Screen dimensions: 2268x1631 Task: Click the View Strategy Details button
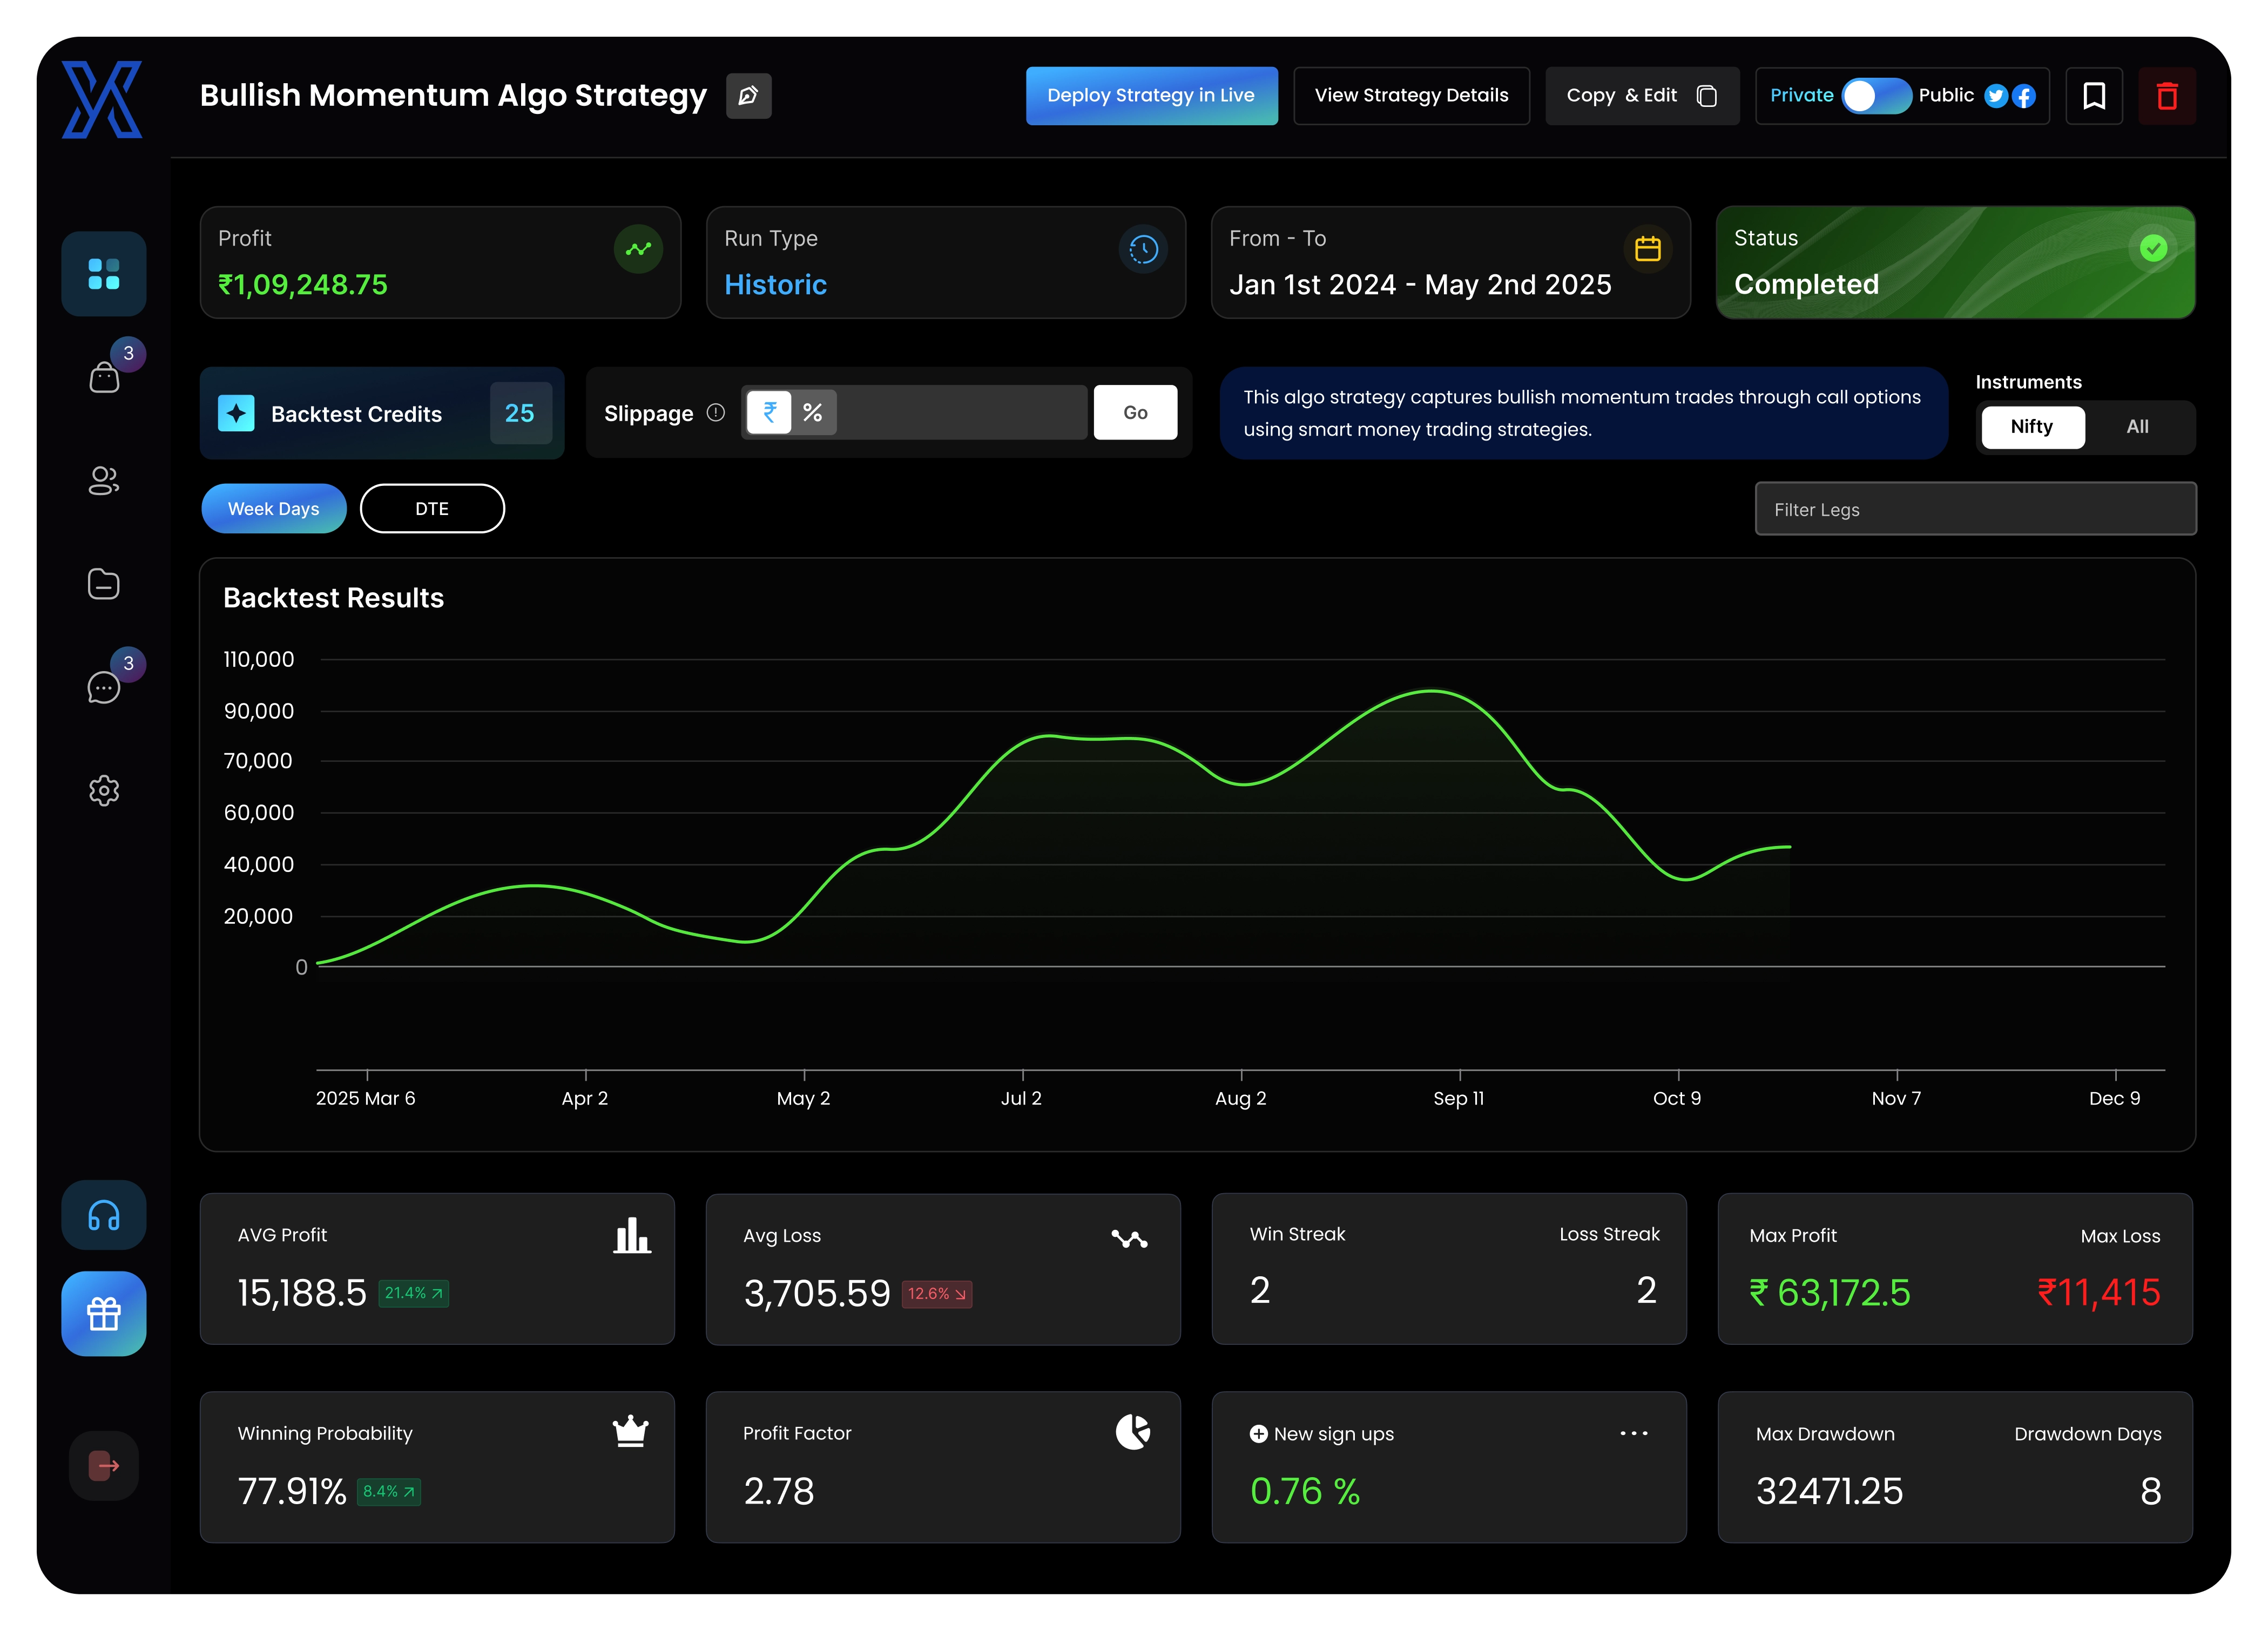(1411, 96)
